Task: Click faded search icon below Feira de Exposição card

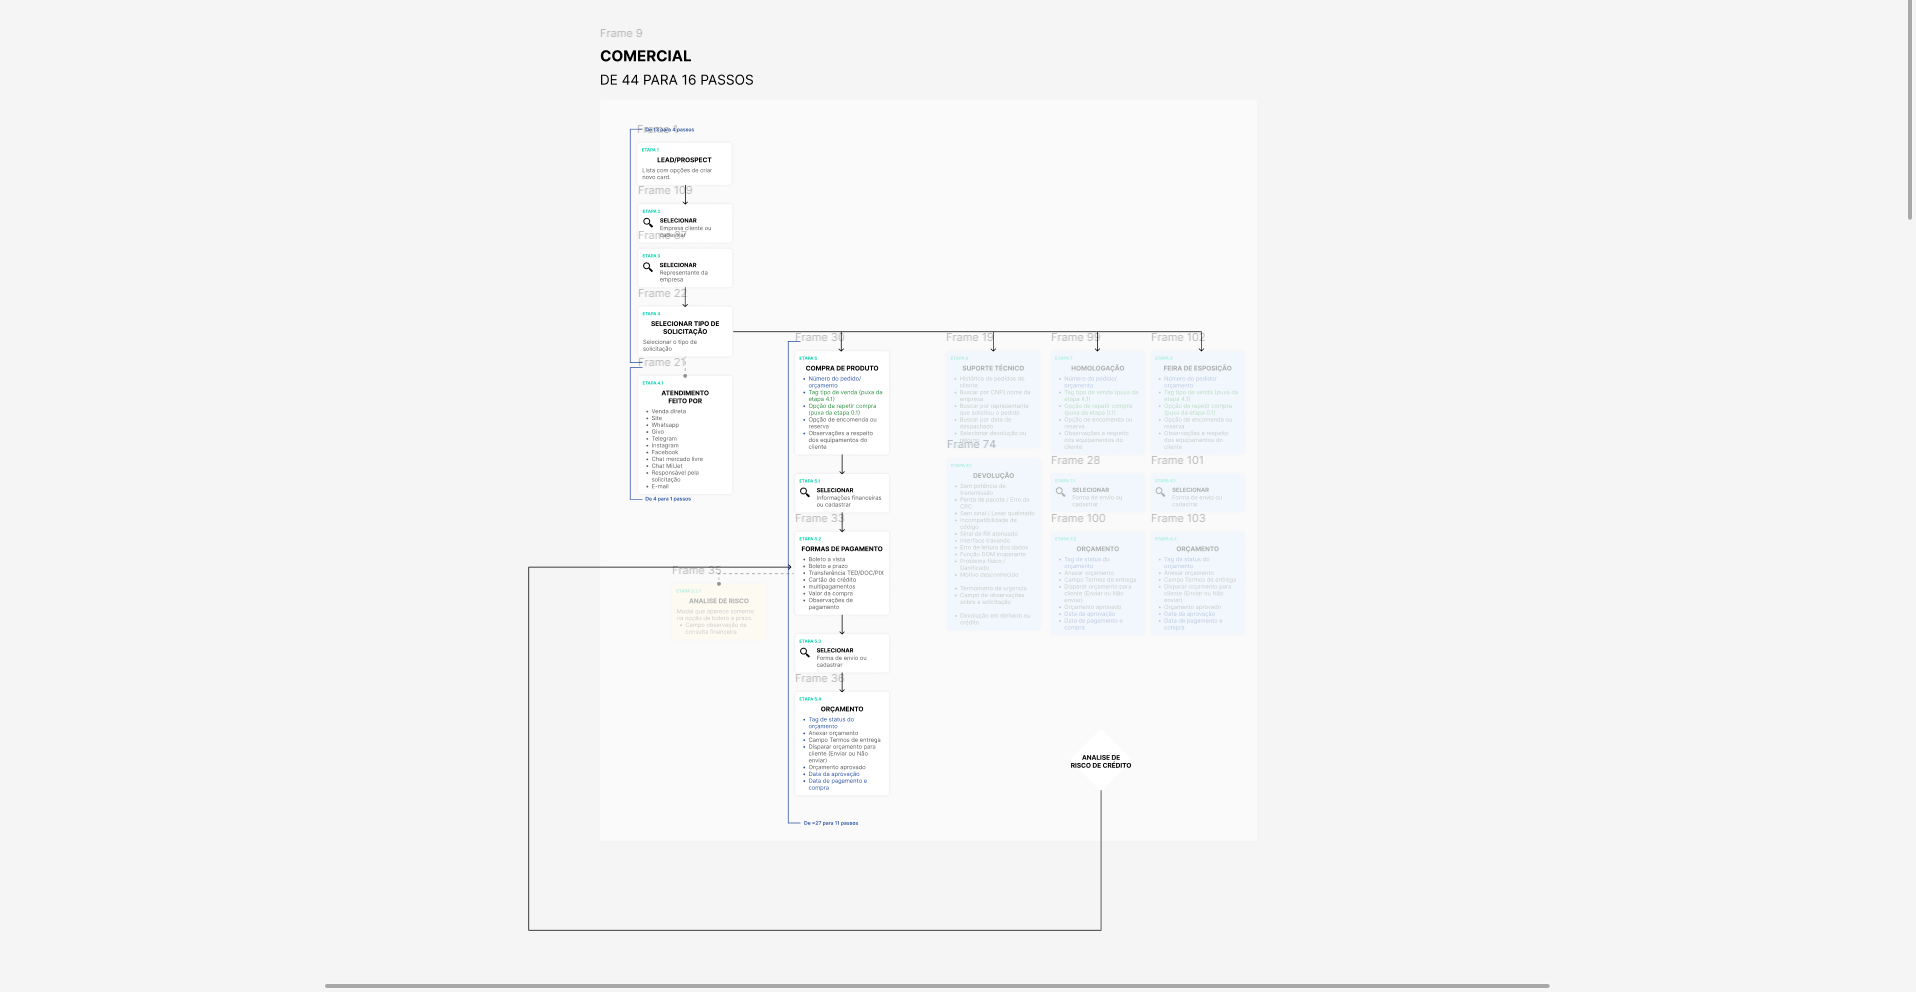Action: point(1160,492)
